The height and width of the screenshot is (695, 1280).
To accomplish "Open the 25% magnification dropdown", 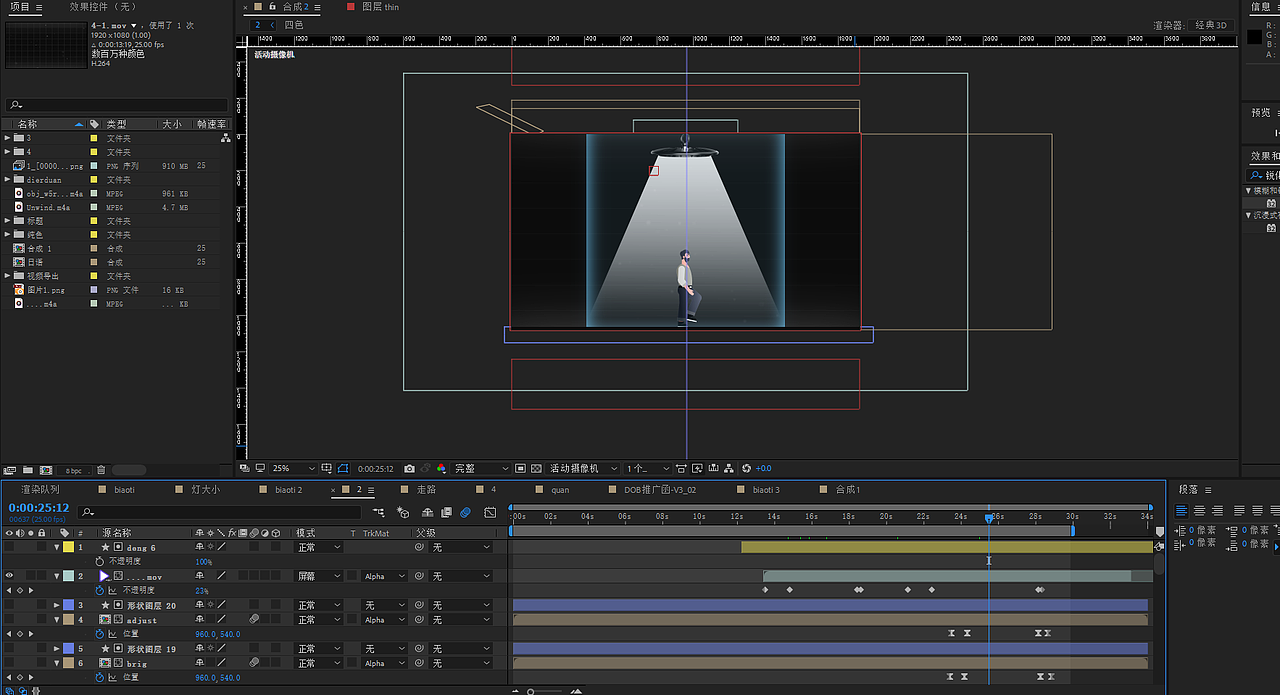I will [x=293, y=468].
